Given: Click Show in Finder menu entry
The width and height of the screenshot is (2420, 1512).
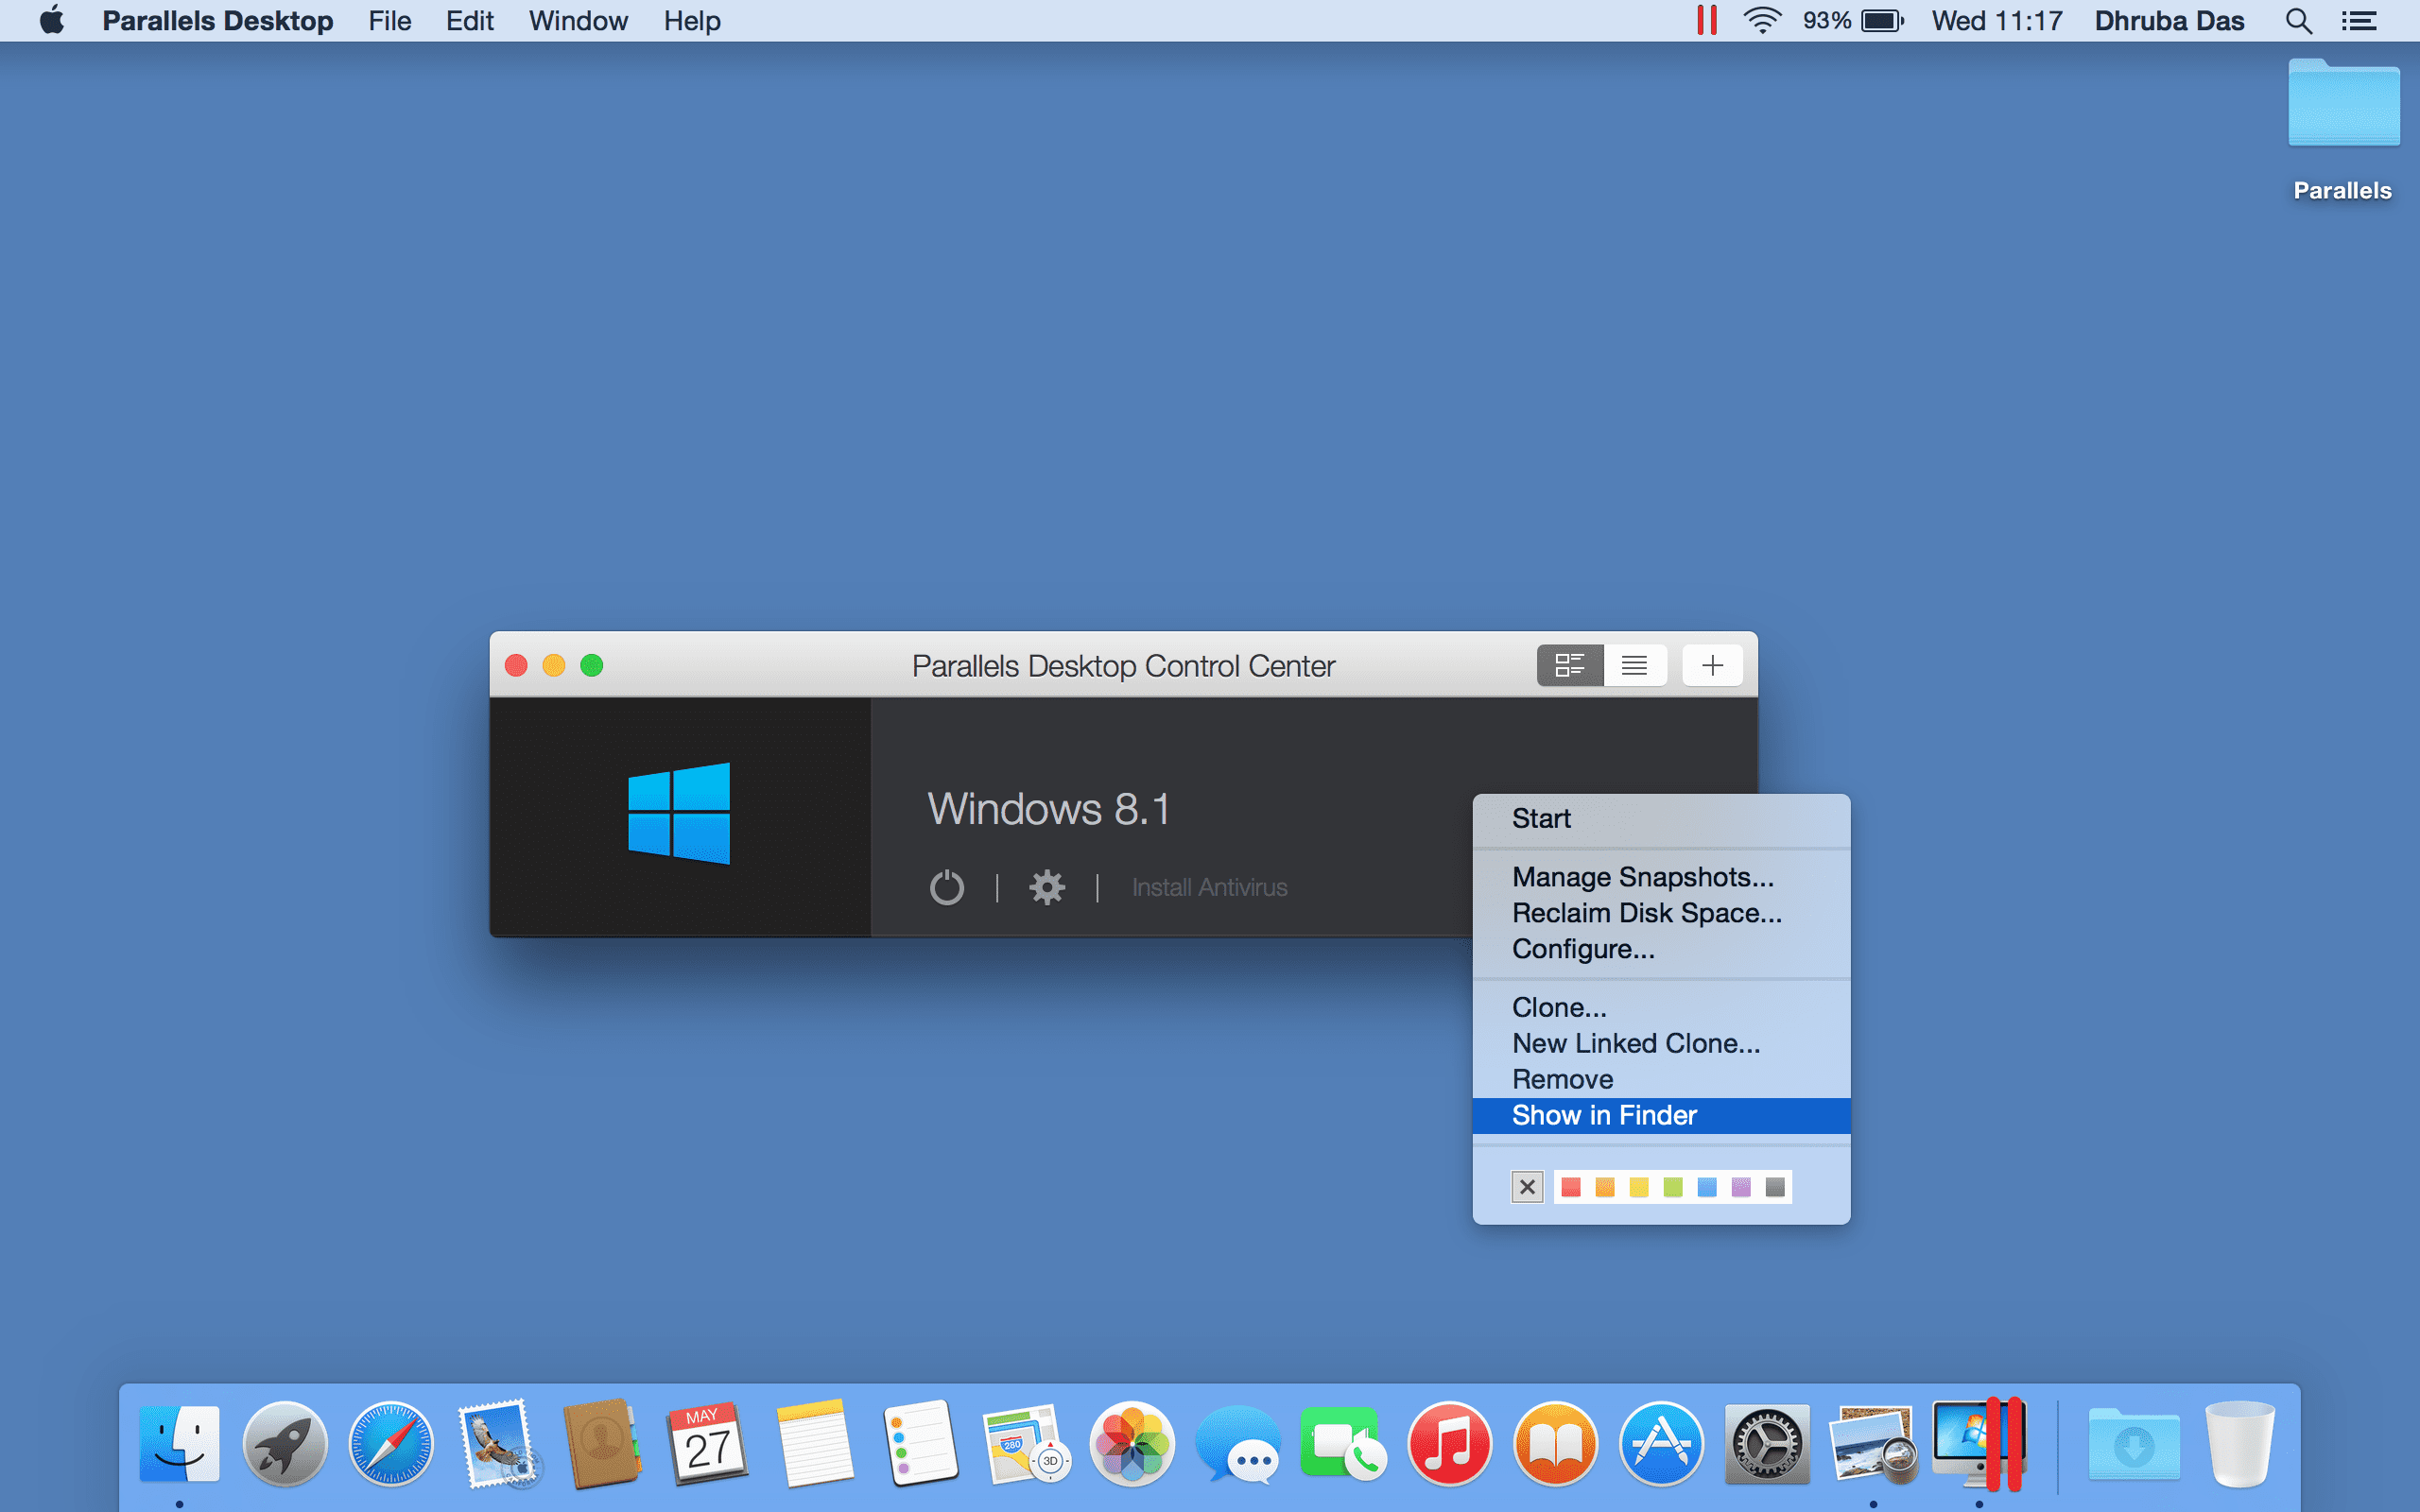Looking at the screenshot, I should pos(1661,1115).
